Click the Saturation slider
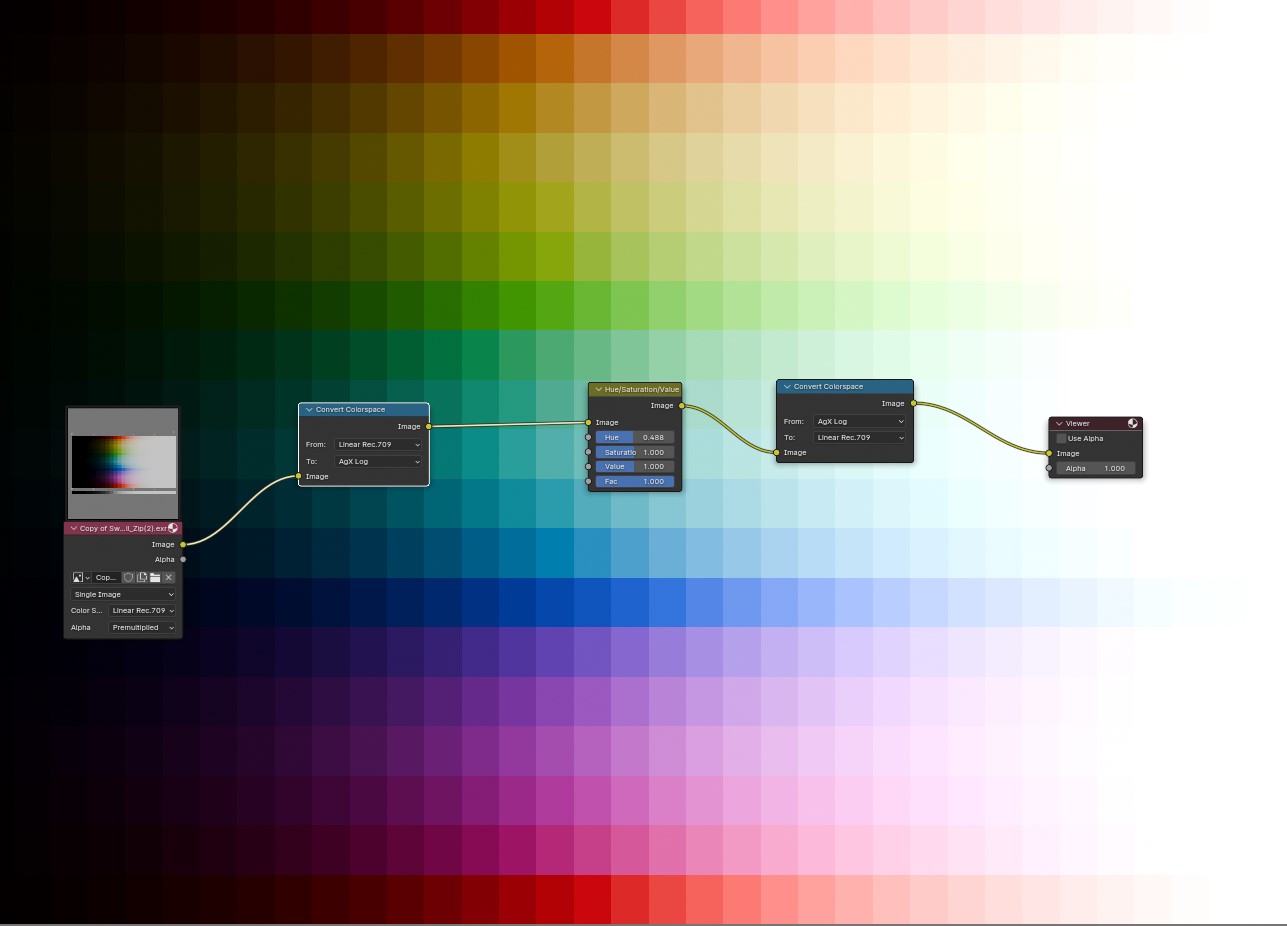Screen dimensions: 1287x926 (635, 452)
